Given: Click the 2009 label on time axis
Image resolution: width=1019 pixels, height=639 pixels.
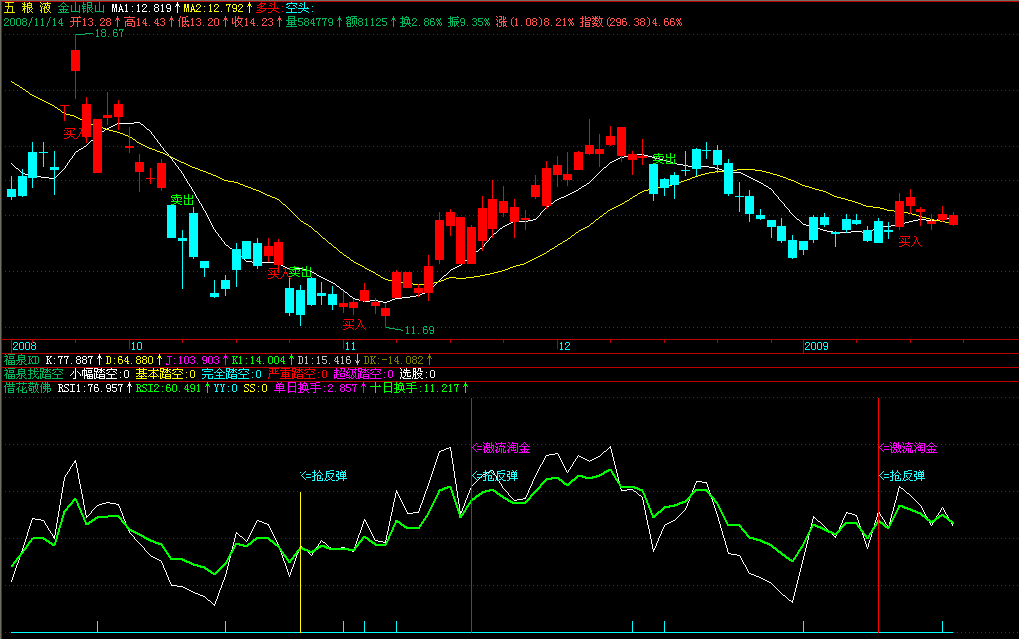Looking at the screenshot, I should coord(816,346).
